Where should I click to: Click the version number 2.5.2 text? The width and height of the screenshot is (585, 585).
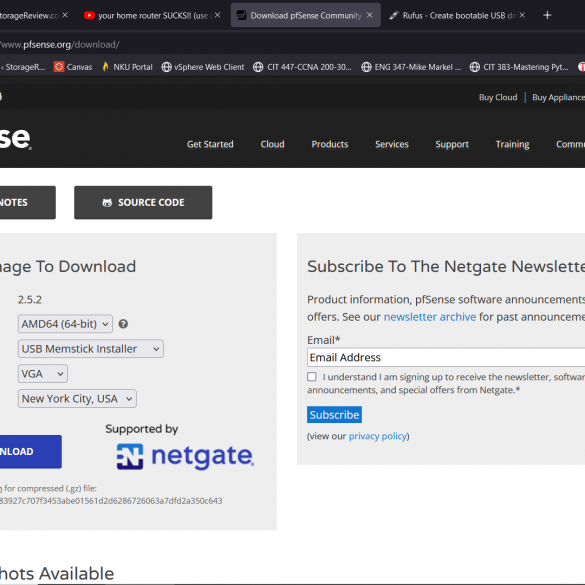(x=30, y=300)
